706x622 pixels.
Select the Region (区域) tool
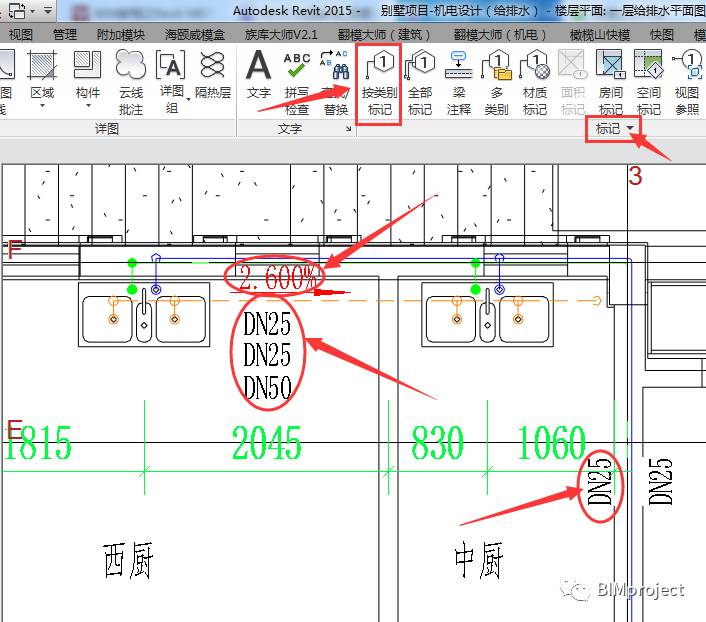click(42, 74)
